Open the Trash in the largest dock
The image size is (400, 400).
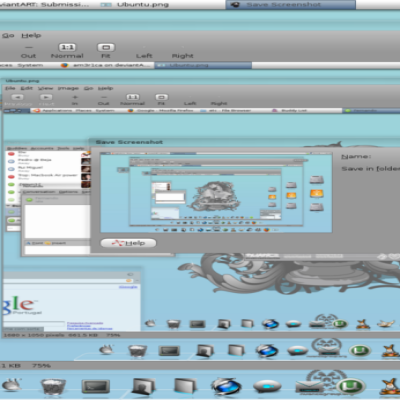pyautogui.click(x=53, y=386)
